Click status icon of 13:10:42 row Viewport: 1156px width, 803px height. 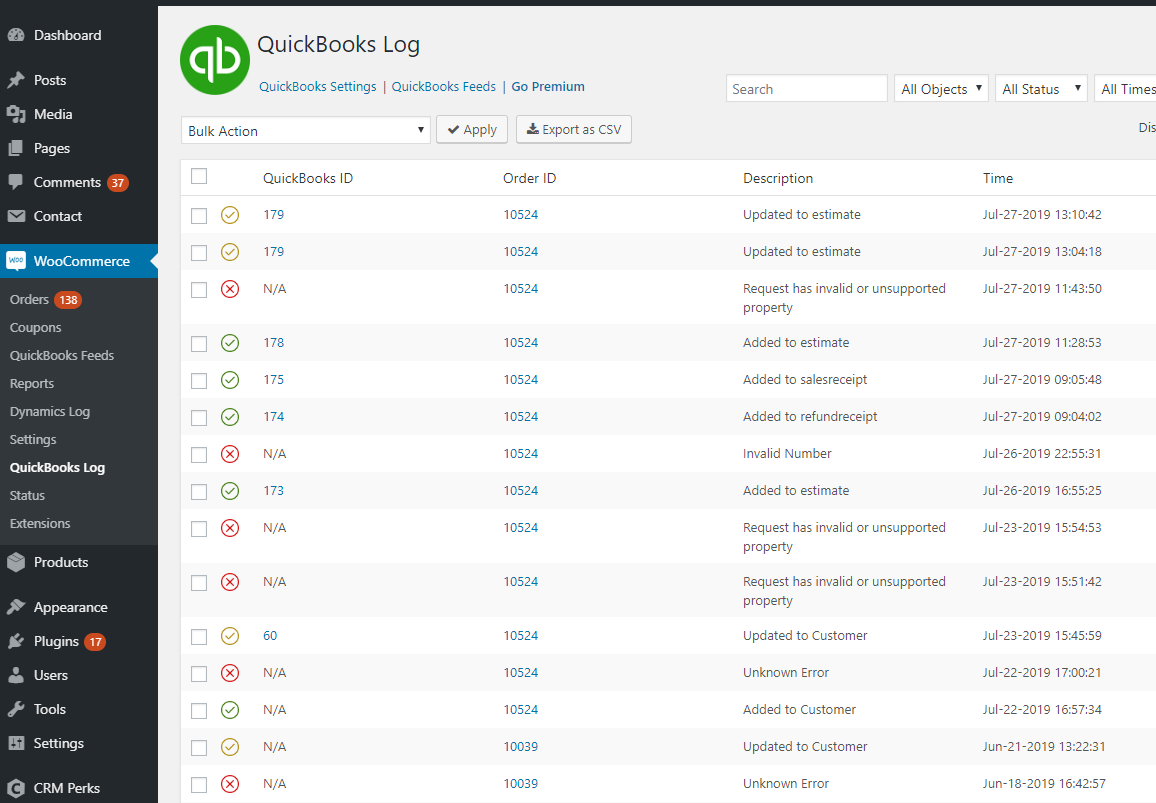click(x=230, y=215)
